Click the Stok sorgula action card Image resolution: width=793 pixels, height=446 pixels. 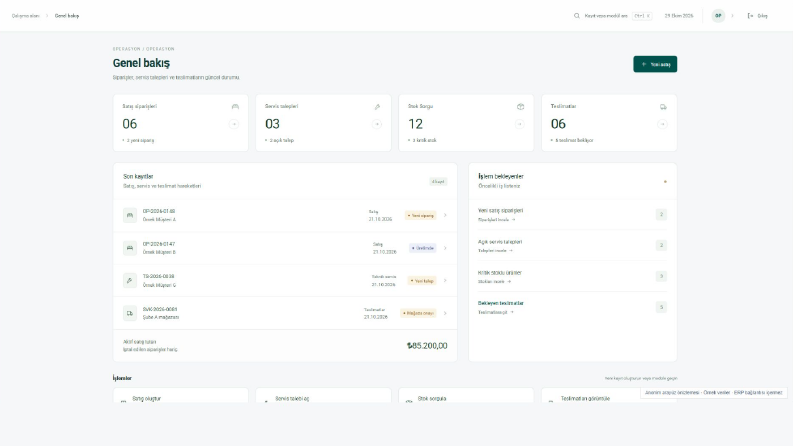466,395
